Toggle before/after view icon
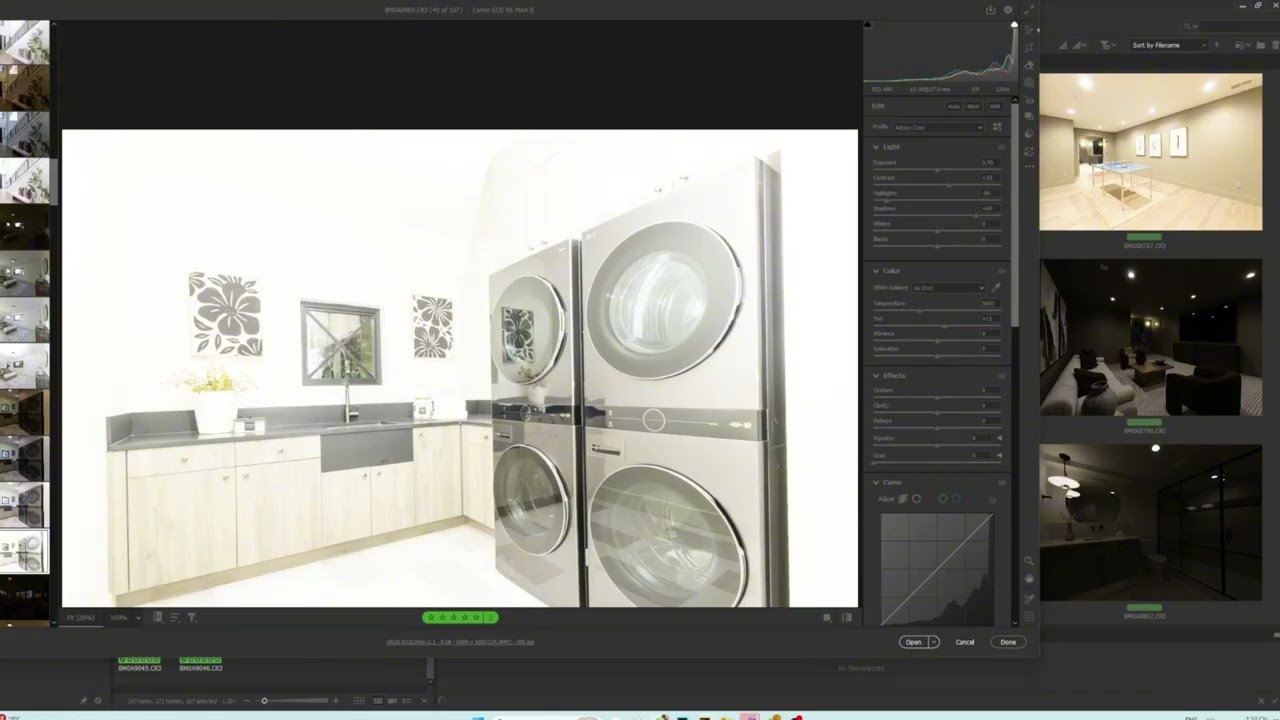The image size is (1280, 720). tap(847, 618)
